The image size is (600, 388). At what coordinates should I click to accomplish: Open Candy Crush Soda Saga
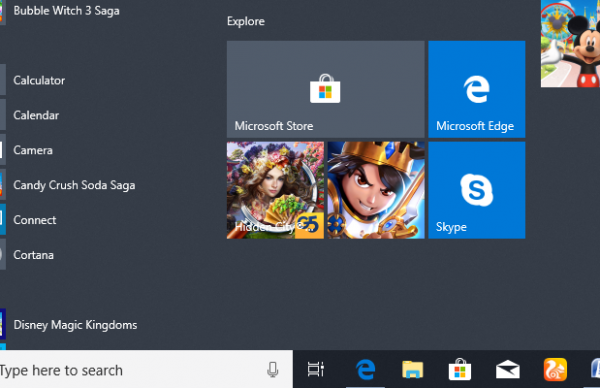[73, 185]
